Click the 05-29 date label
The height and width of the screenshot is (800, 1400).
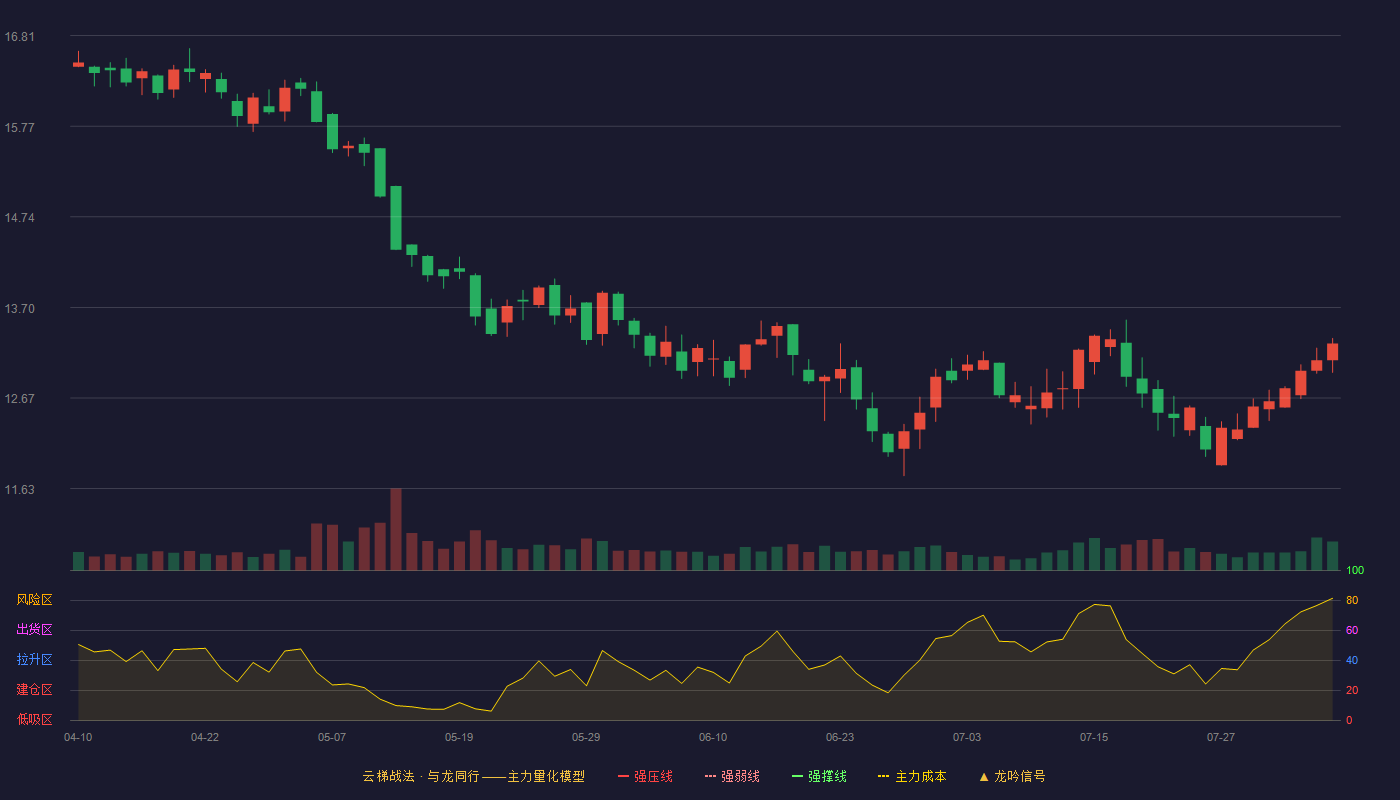[586, 737]
